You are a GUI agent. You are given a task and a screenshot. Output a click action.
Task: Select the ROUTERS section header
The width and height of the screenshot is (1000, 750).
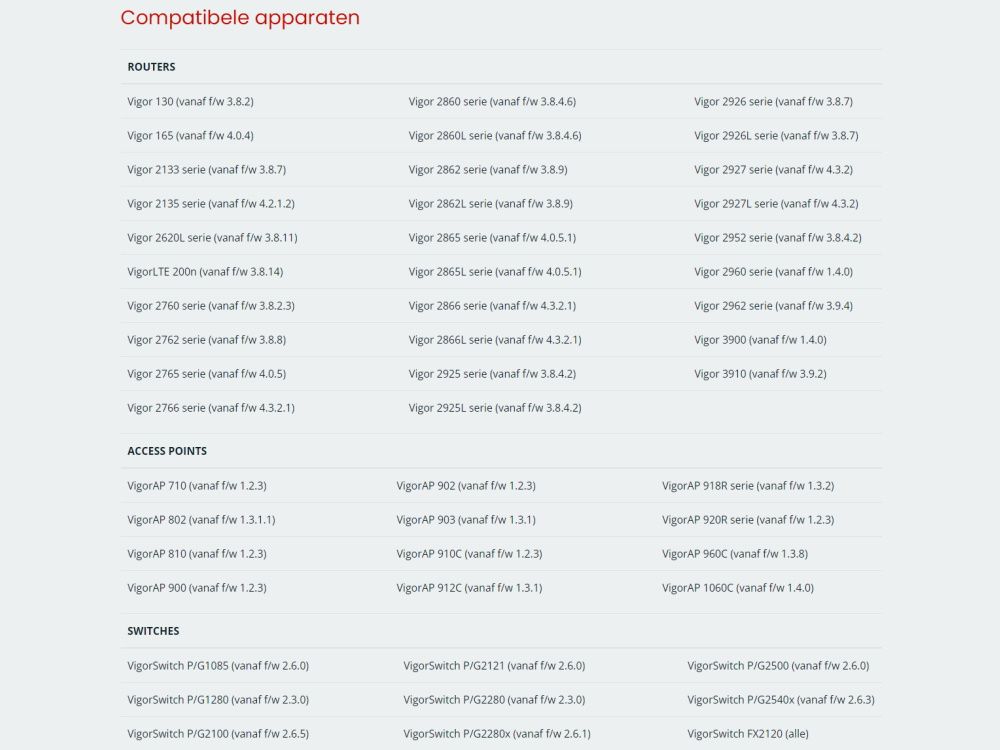[x=151, y=67]
